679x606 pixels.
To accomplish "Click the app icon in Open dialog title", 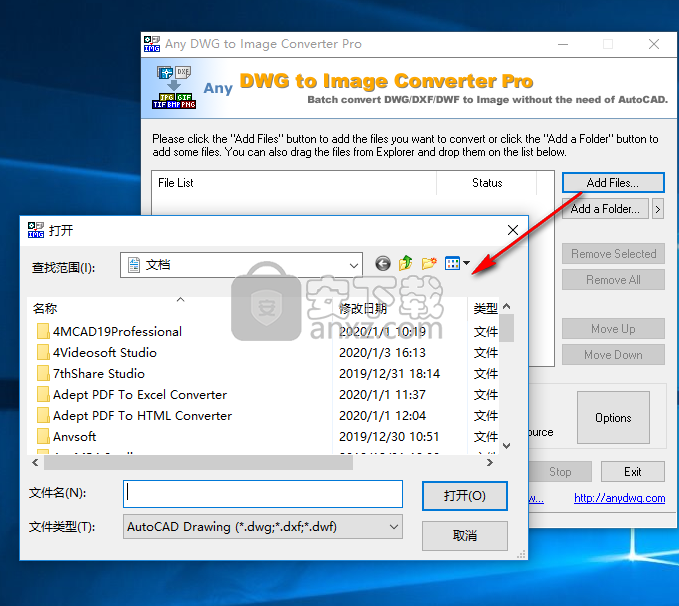I will click(36, 230).
